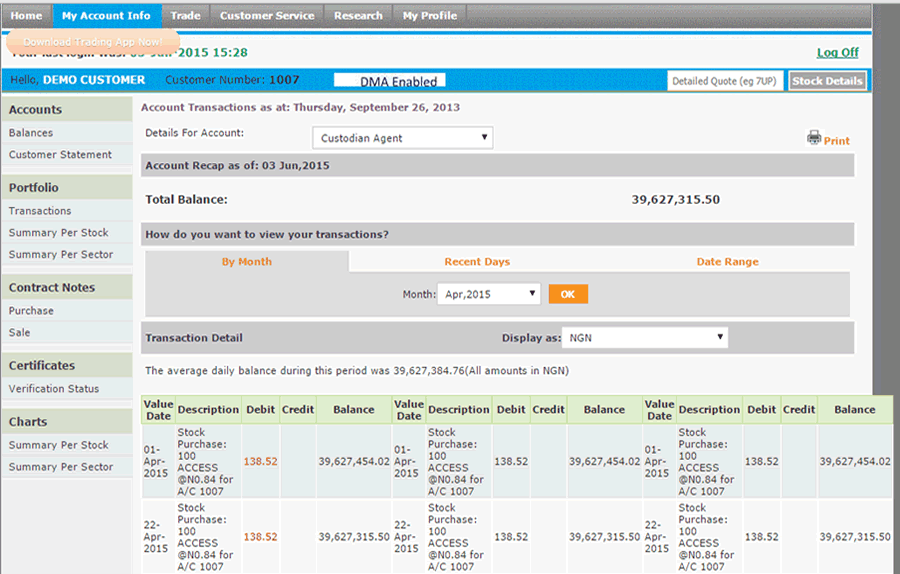
Task: Open the My Profile menu
Action: [430, 16]
